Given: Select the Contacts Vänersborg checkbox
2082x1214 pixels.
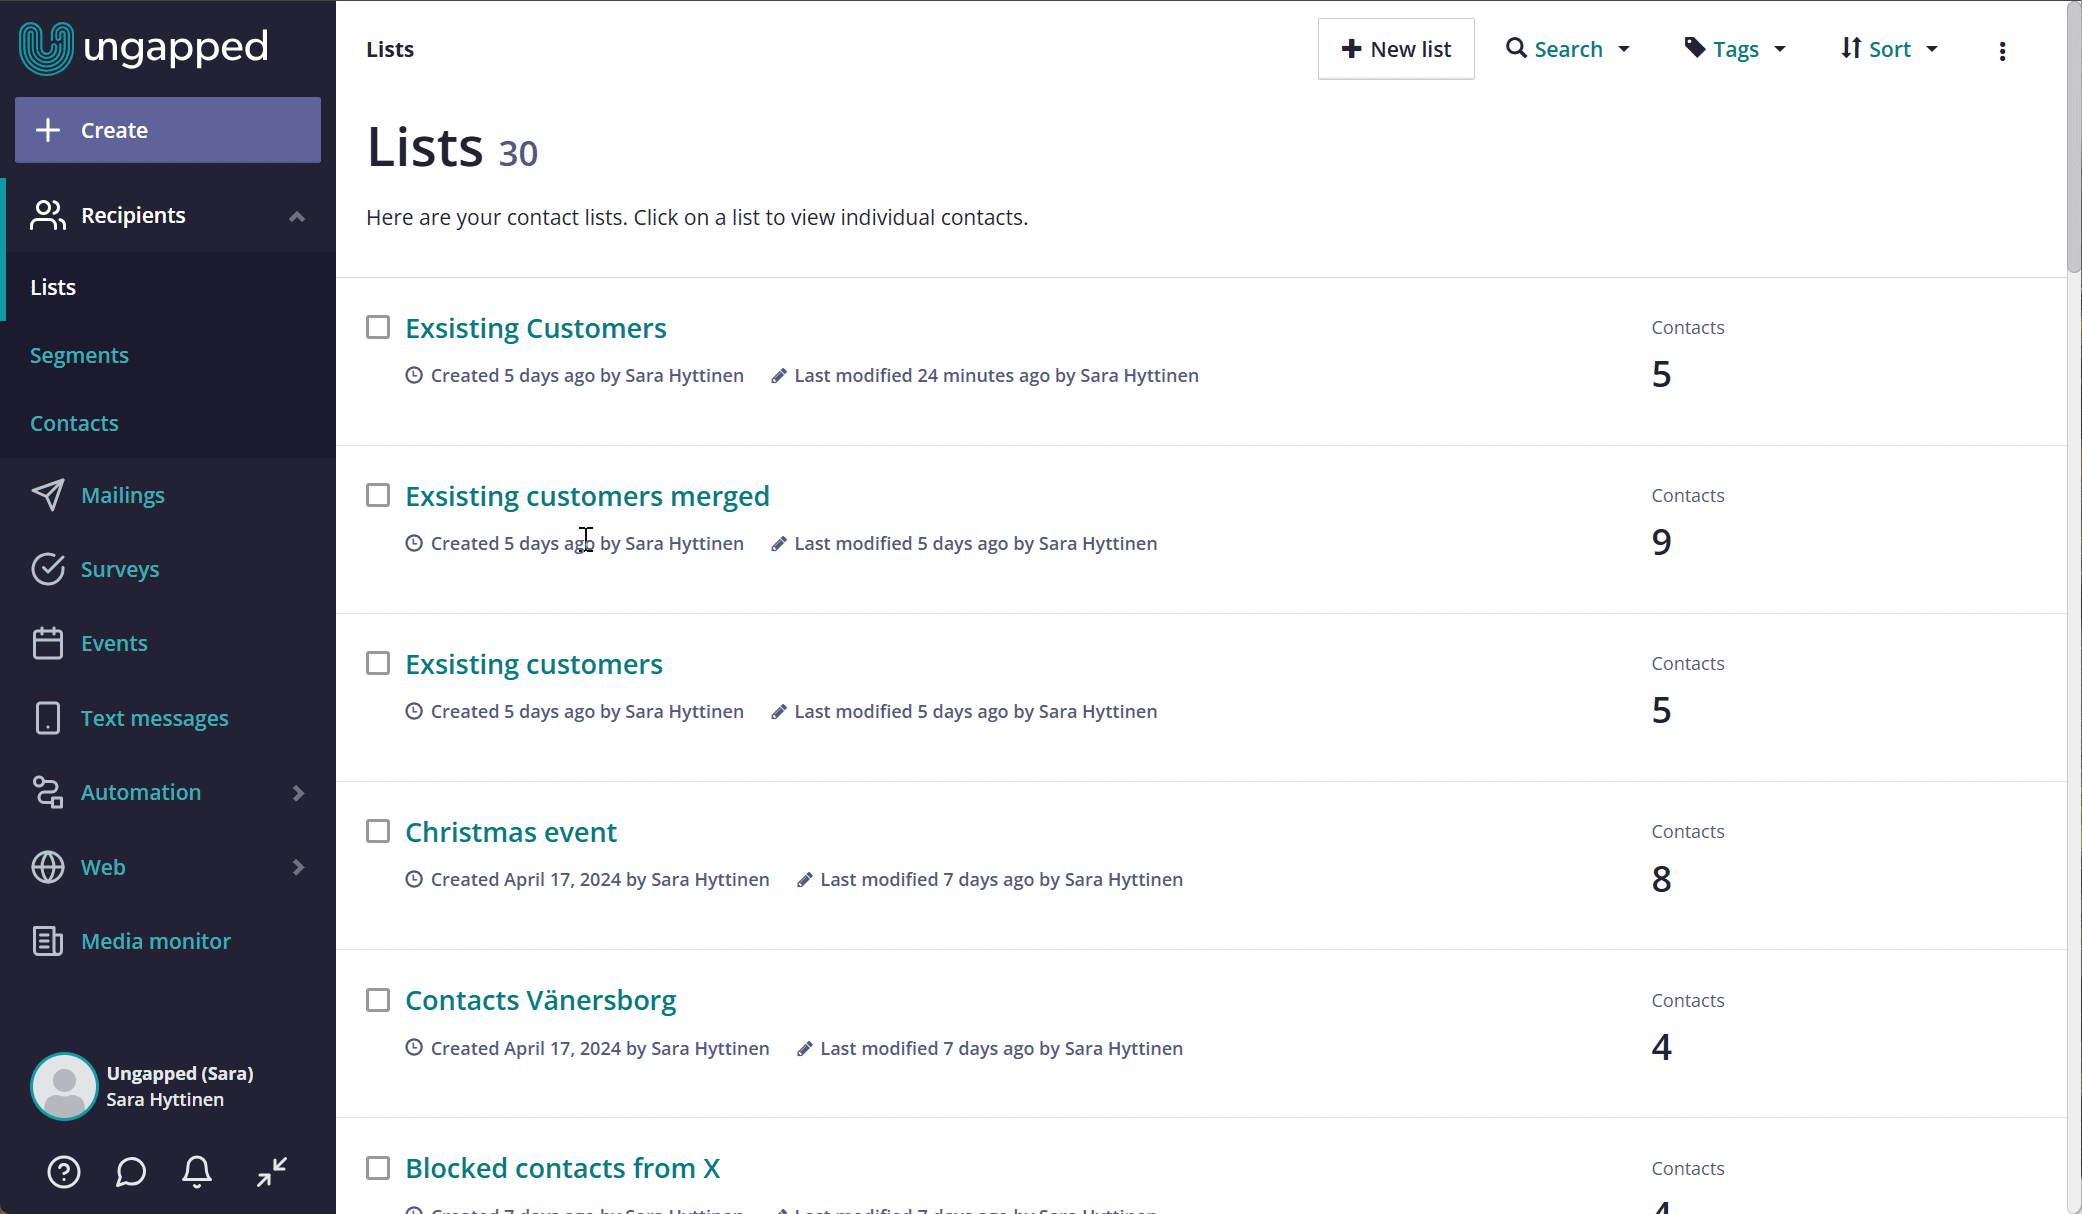Looking at the screenshot, I should click(378, 1000).
